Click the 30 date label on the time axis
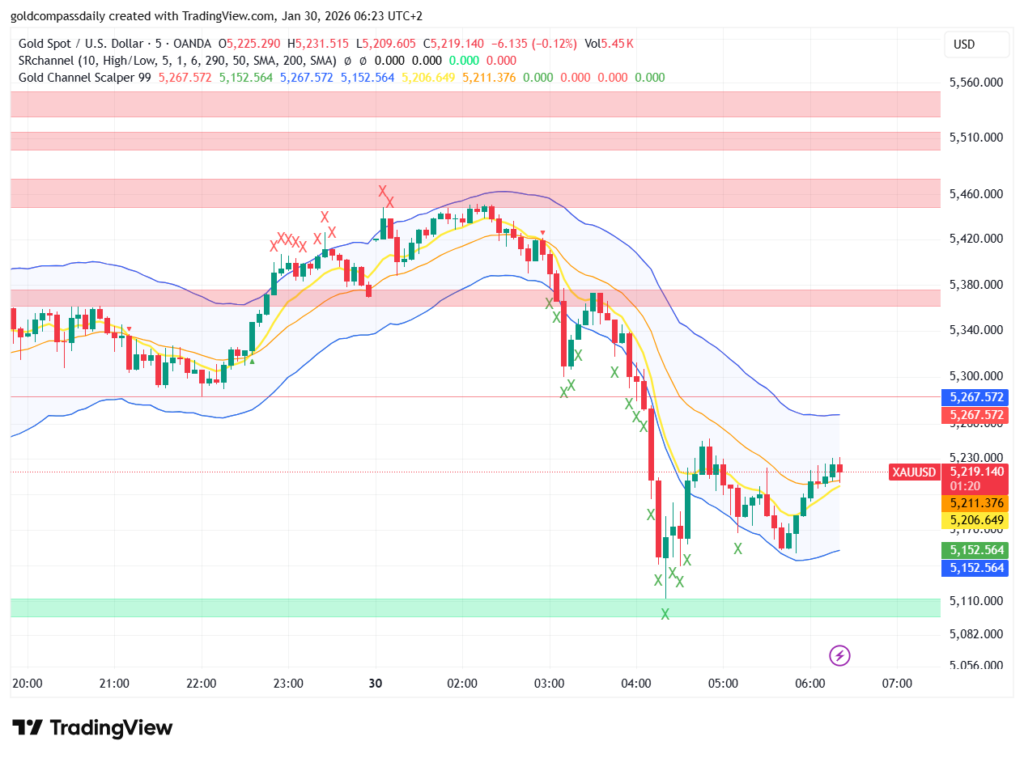Viewport: 1024px width, 758px height. 375,683
